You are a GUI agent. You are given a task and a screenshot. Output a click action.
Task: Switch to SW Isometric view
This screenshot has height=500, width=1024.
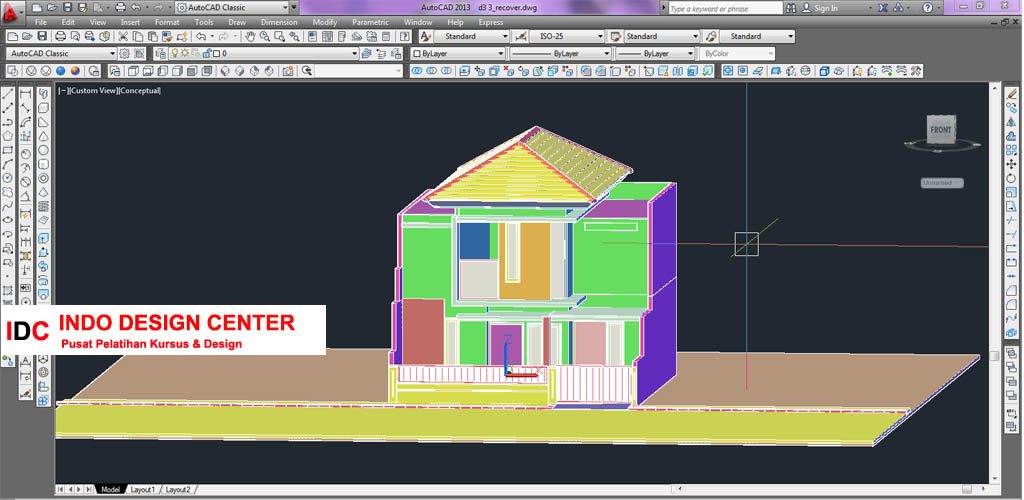(225, 70)
